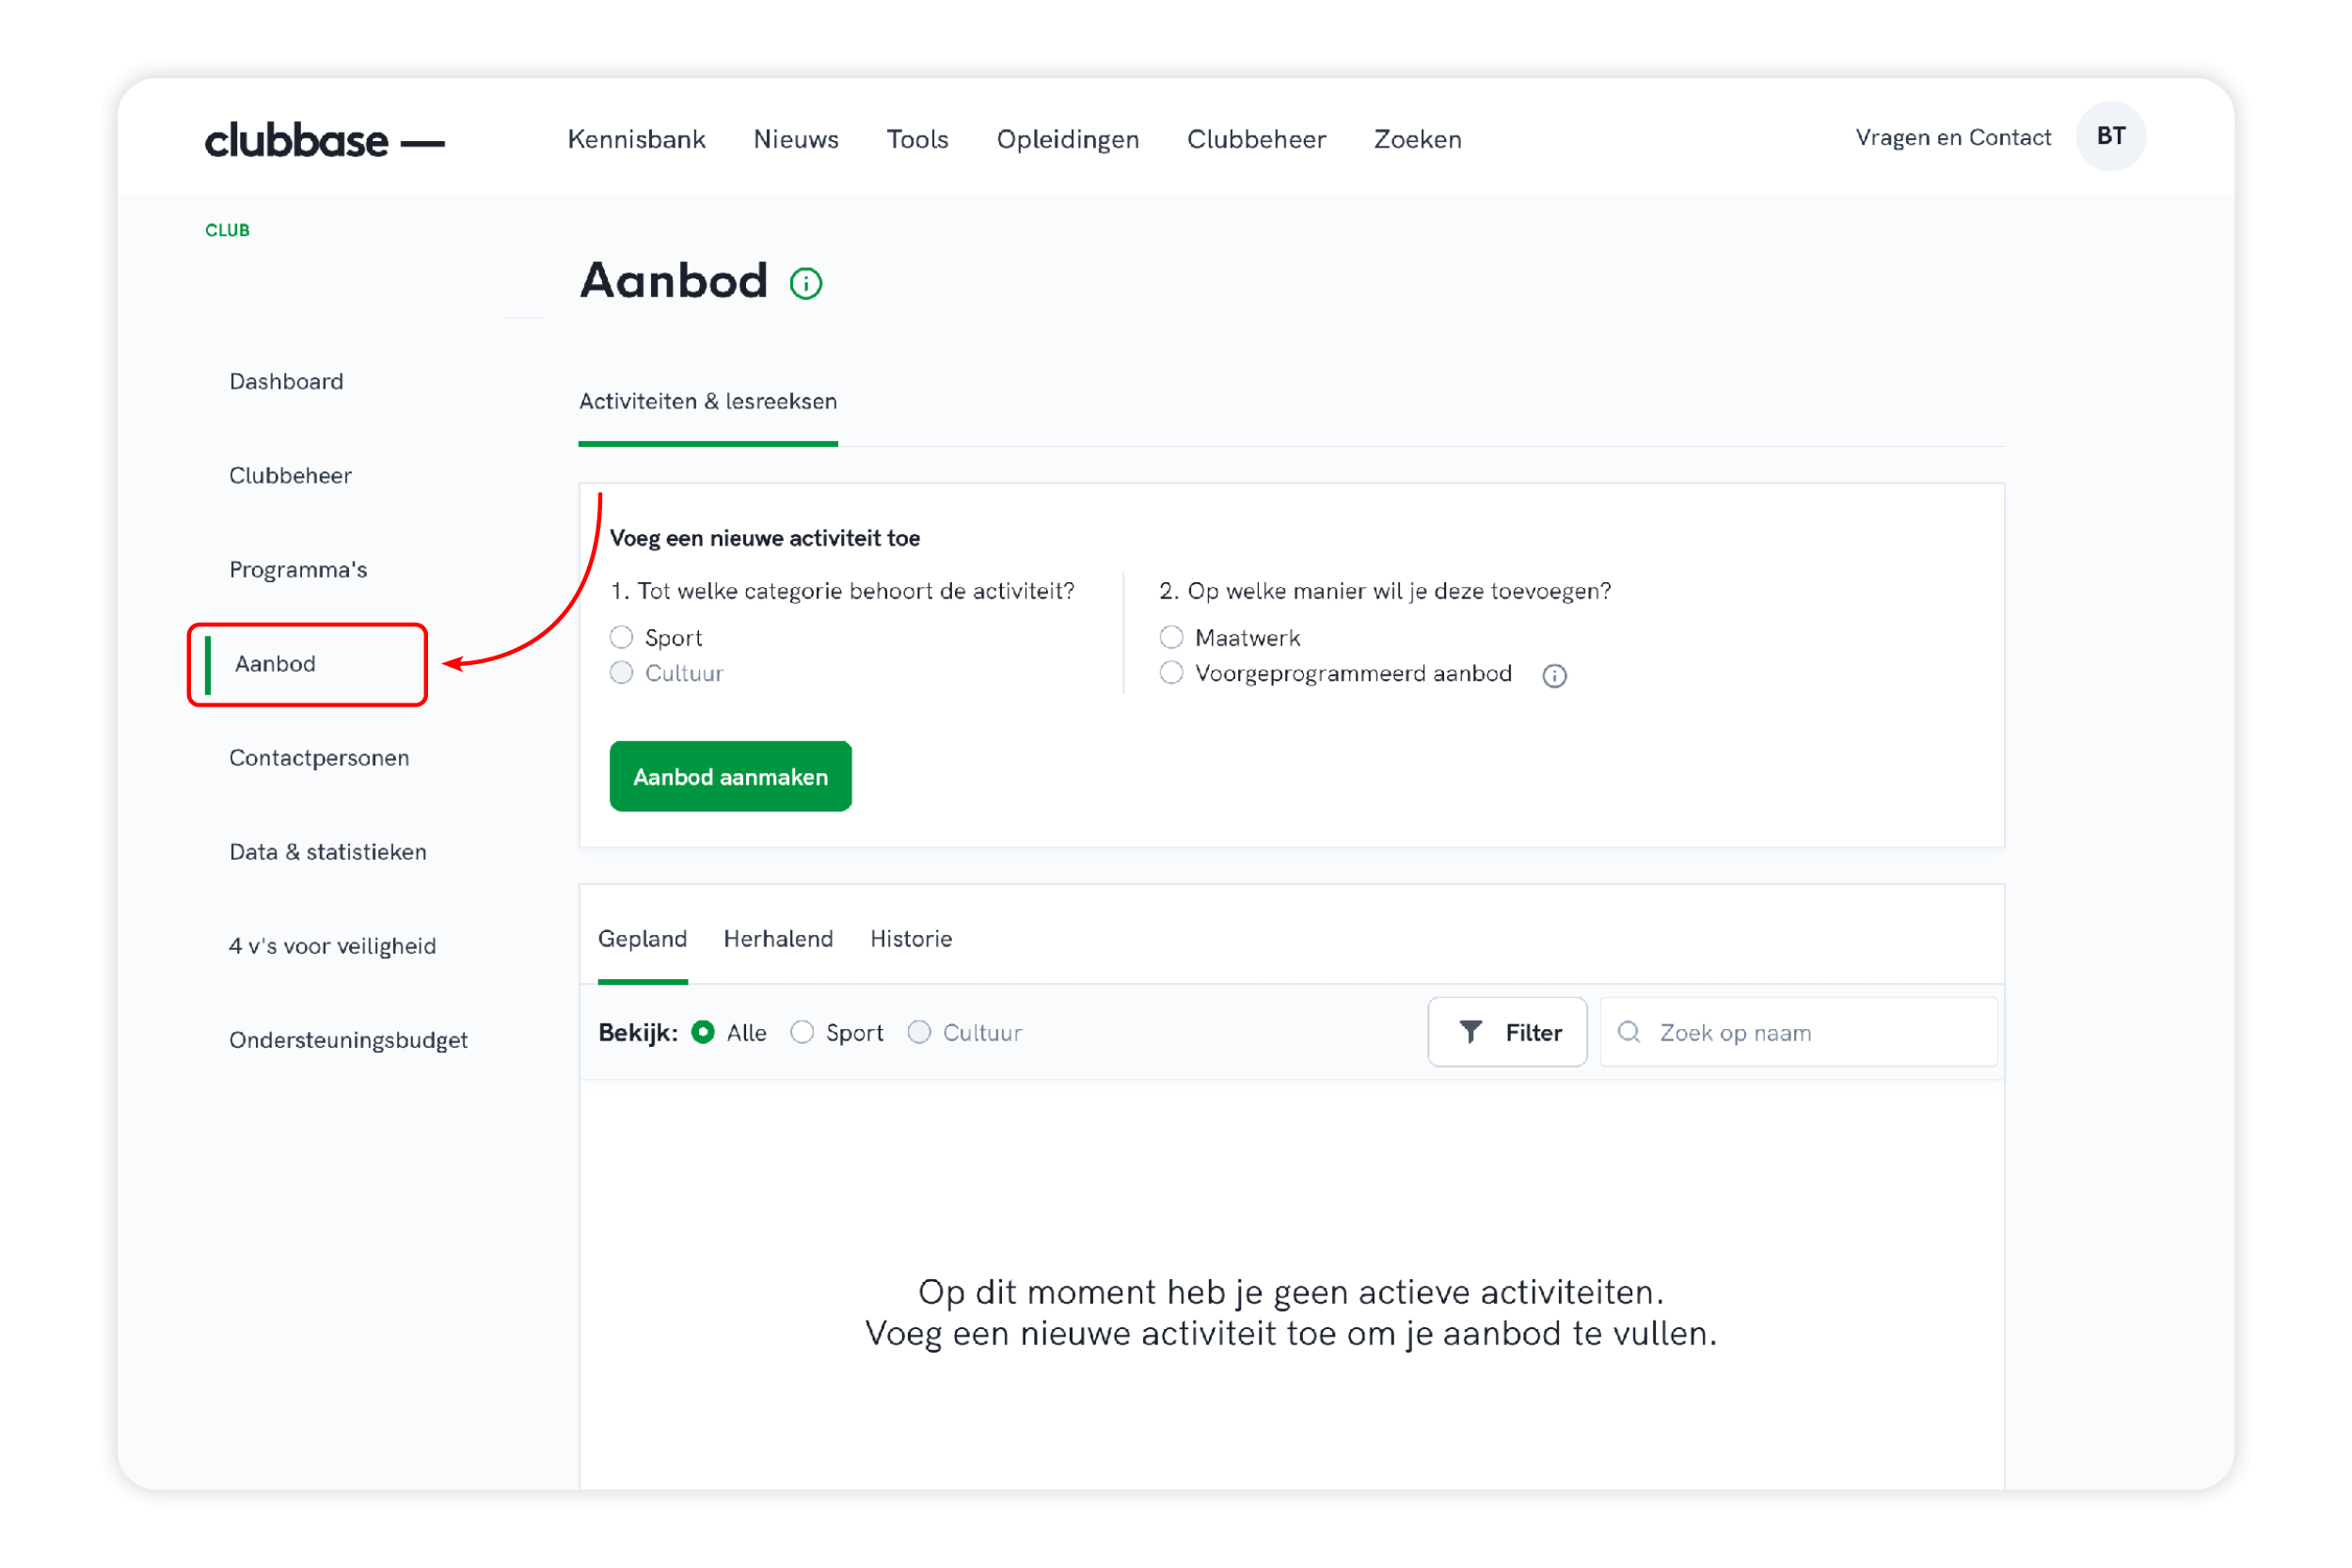2352x1568 pixels.
Task: Select the Sport category radio button
Action: tap(622, 637)
